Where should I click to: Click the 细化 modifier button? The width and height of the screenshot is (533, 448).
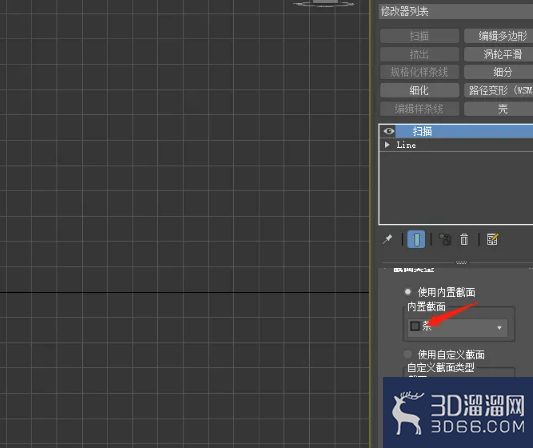419,90
